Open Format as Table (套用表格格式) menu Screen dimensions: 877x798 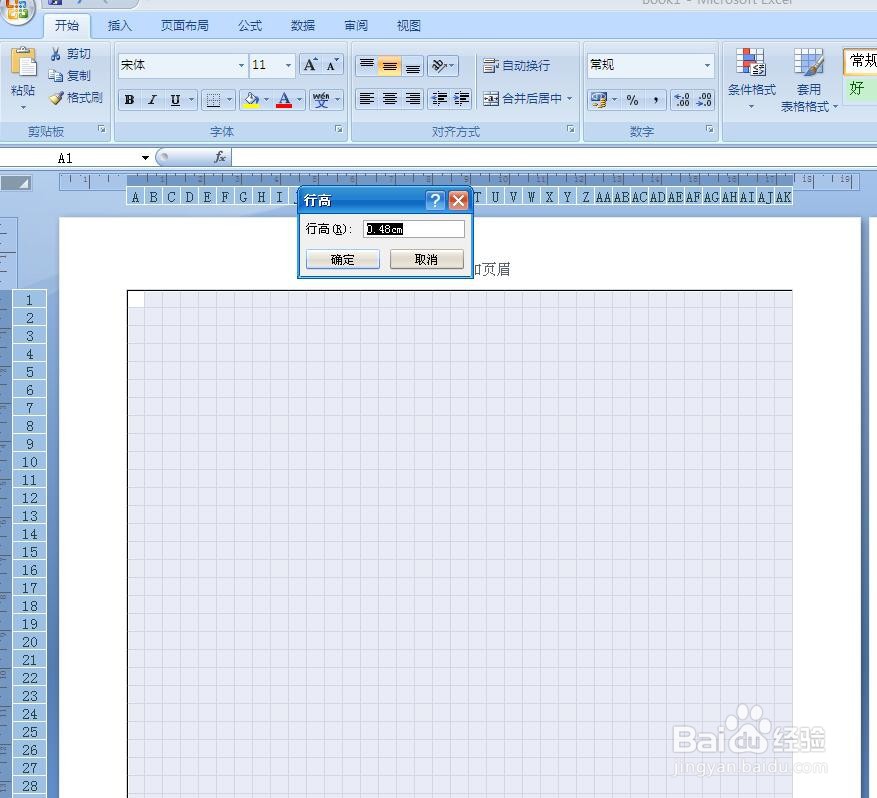coord(809,80)
